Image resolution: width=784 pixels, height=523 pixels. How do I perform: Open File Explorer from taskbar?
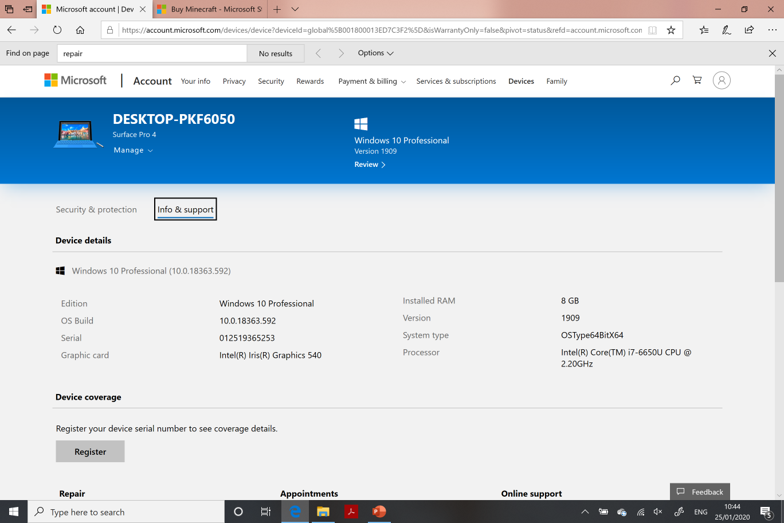tap(323, 512)
